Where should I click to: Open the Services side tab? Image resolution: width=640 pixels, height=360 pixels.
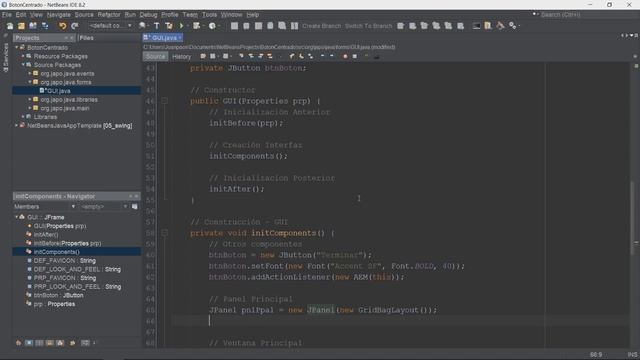click(x=6, y=57)
